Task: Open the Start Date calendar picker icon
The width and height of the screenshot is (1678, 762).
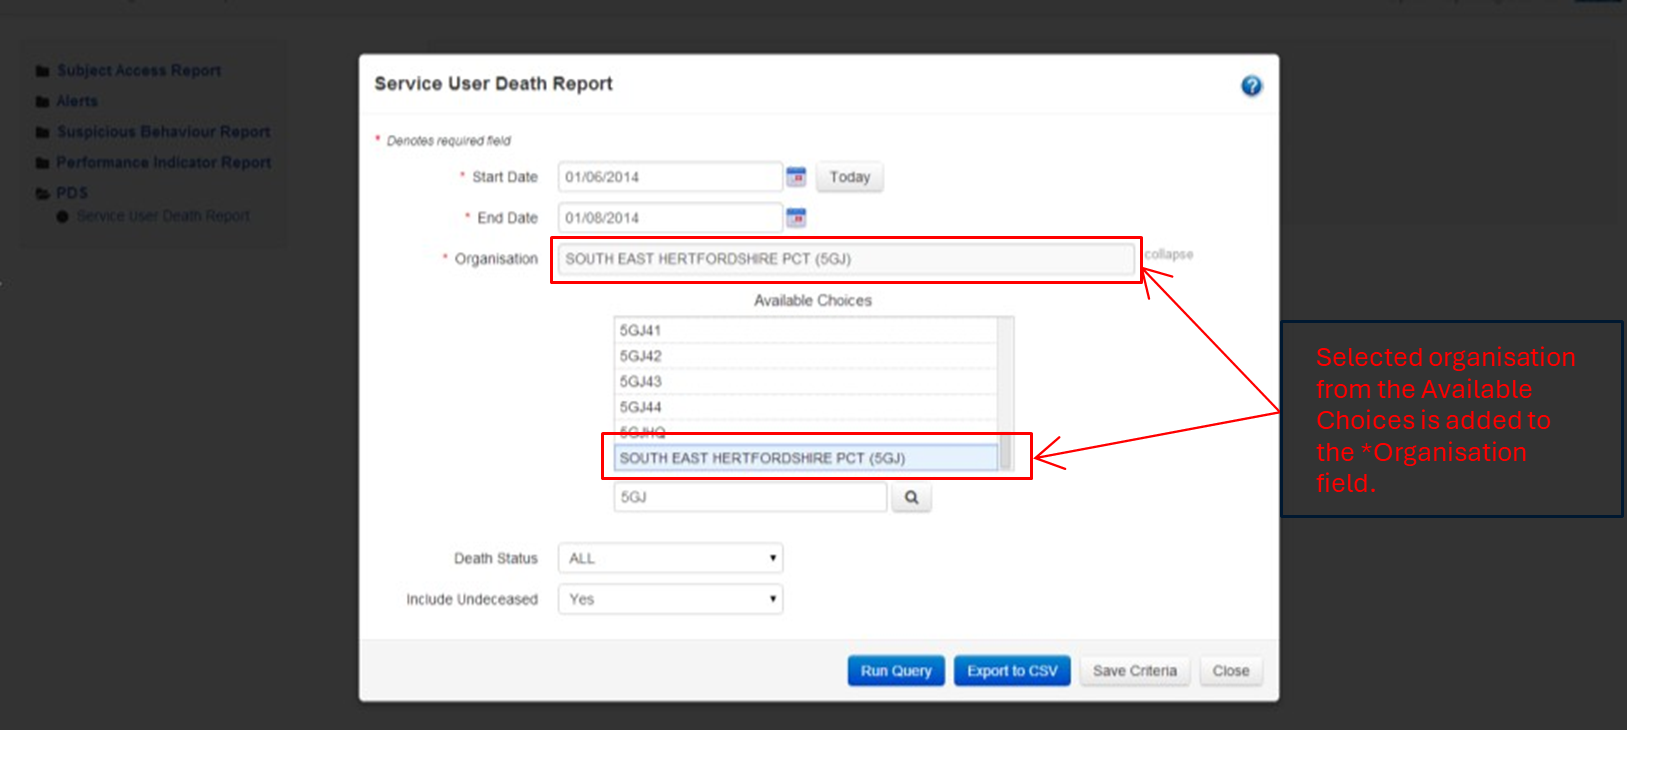Action: 796,177
